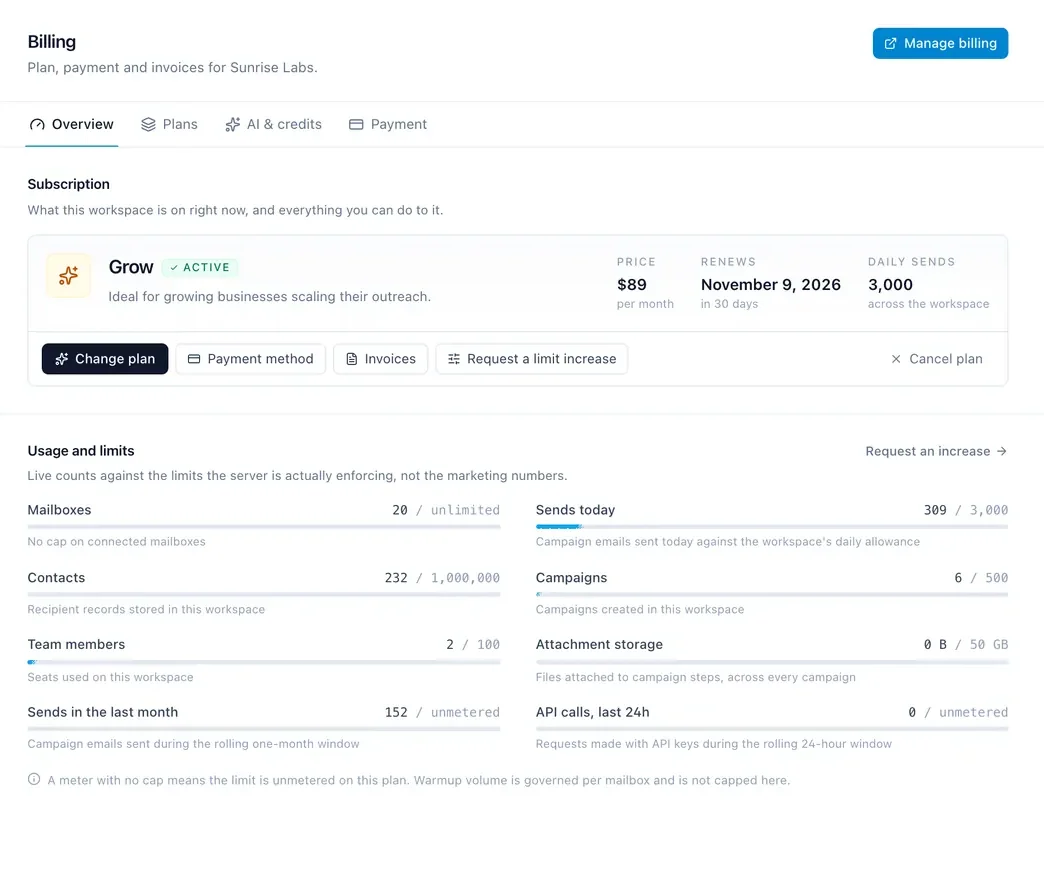This screenshot has height=880, width=1044.
Task: Click the Sends today count 309 / 3,000
Action: click(965, 510)
